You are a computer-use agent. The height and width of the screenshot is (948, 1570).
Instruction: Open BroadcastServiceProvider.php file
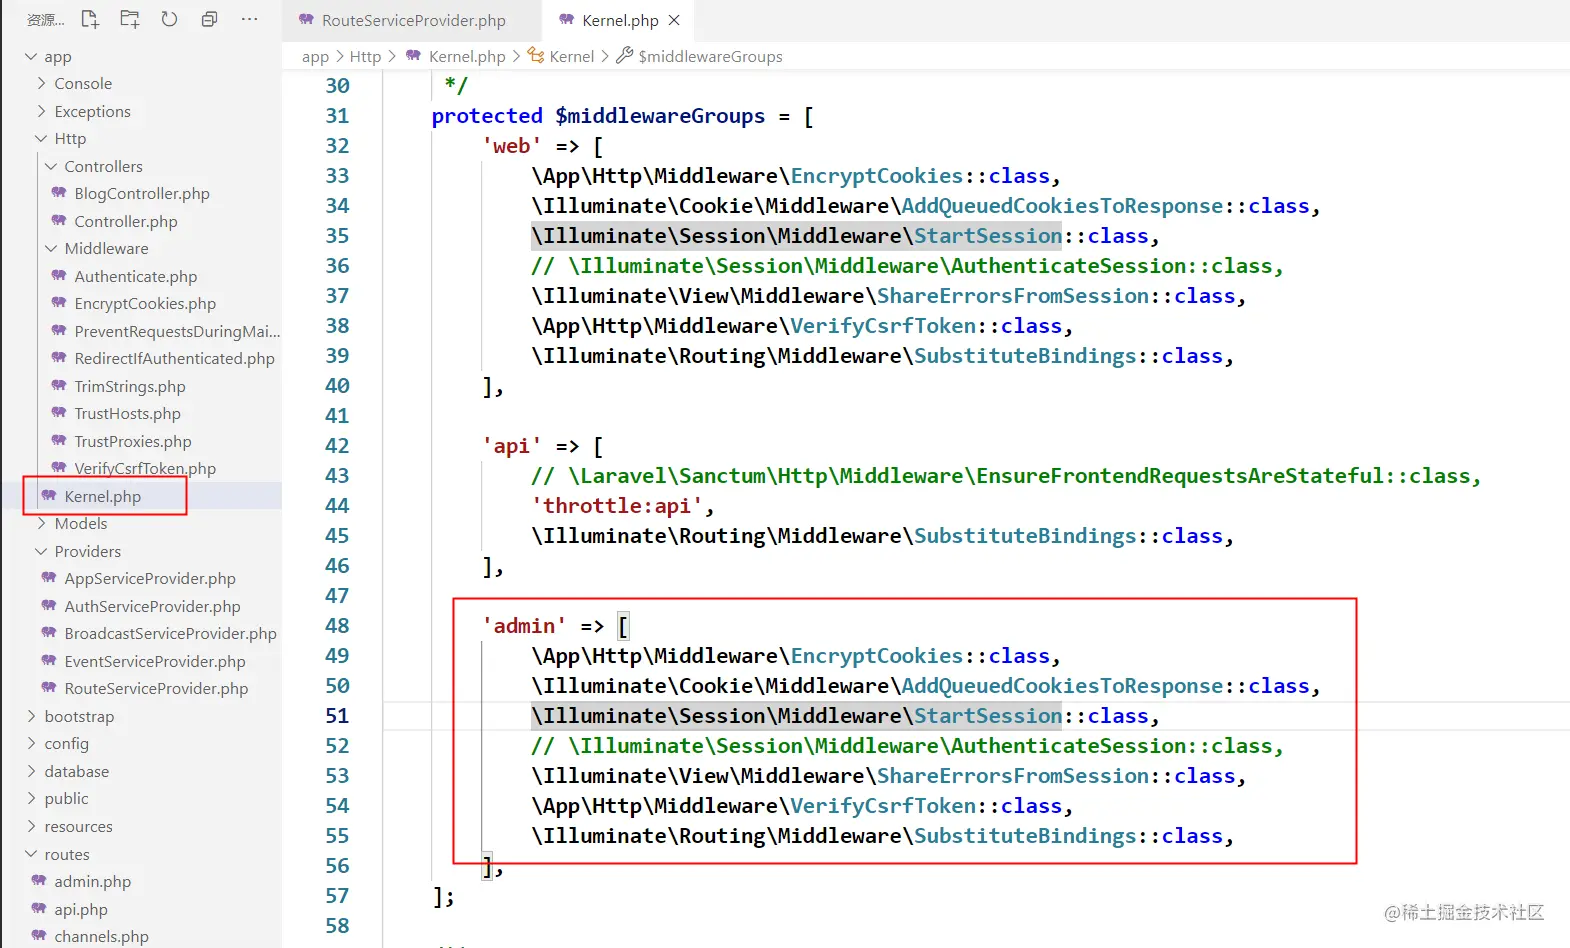170,634
